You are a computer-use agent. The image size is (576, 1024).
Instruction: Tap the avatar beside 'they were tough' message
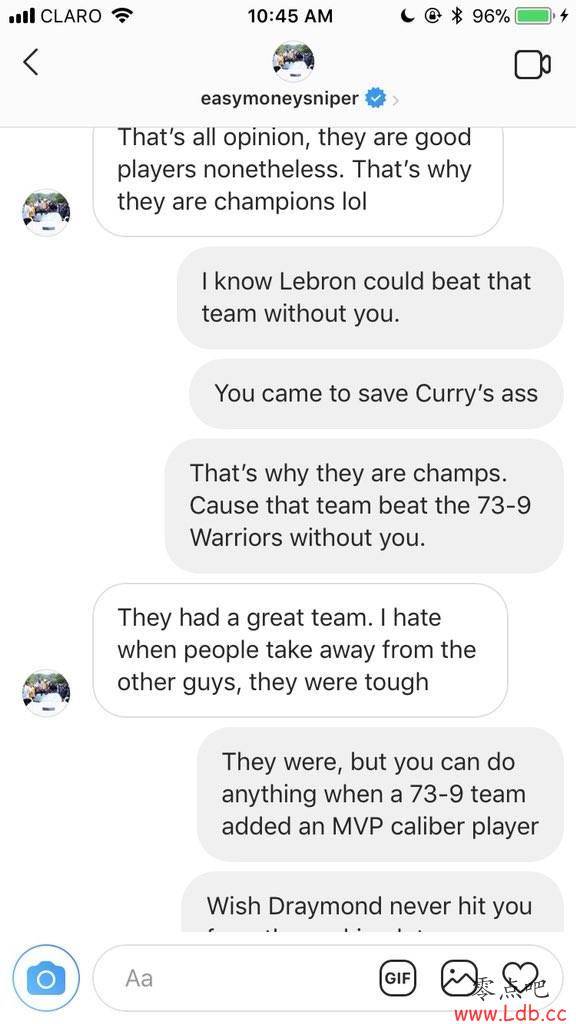46,693
